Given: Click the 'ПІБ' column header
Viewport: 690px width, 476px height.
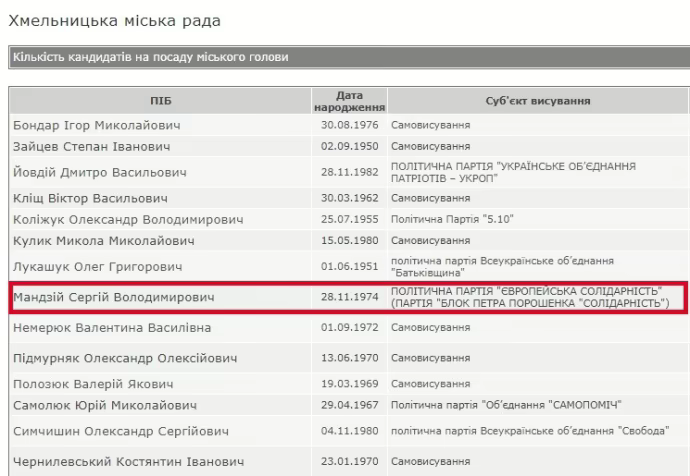Looking at the screenshot, I should click(x=160, y=101).
